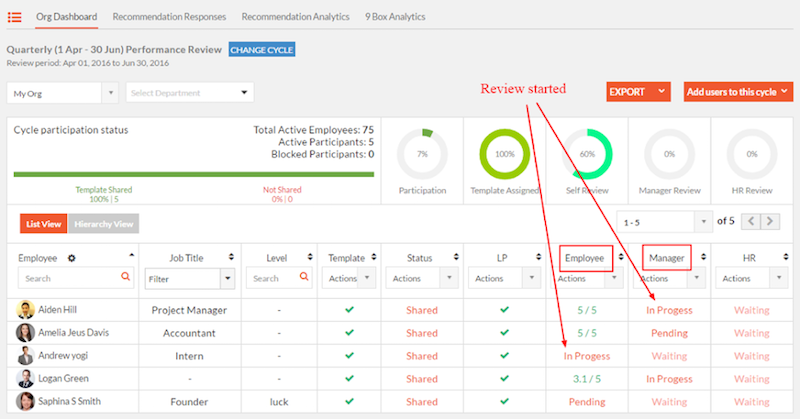Go to next page arrow

pos(770,221)
